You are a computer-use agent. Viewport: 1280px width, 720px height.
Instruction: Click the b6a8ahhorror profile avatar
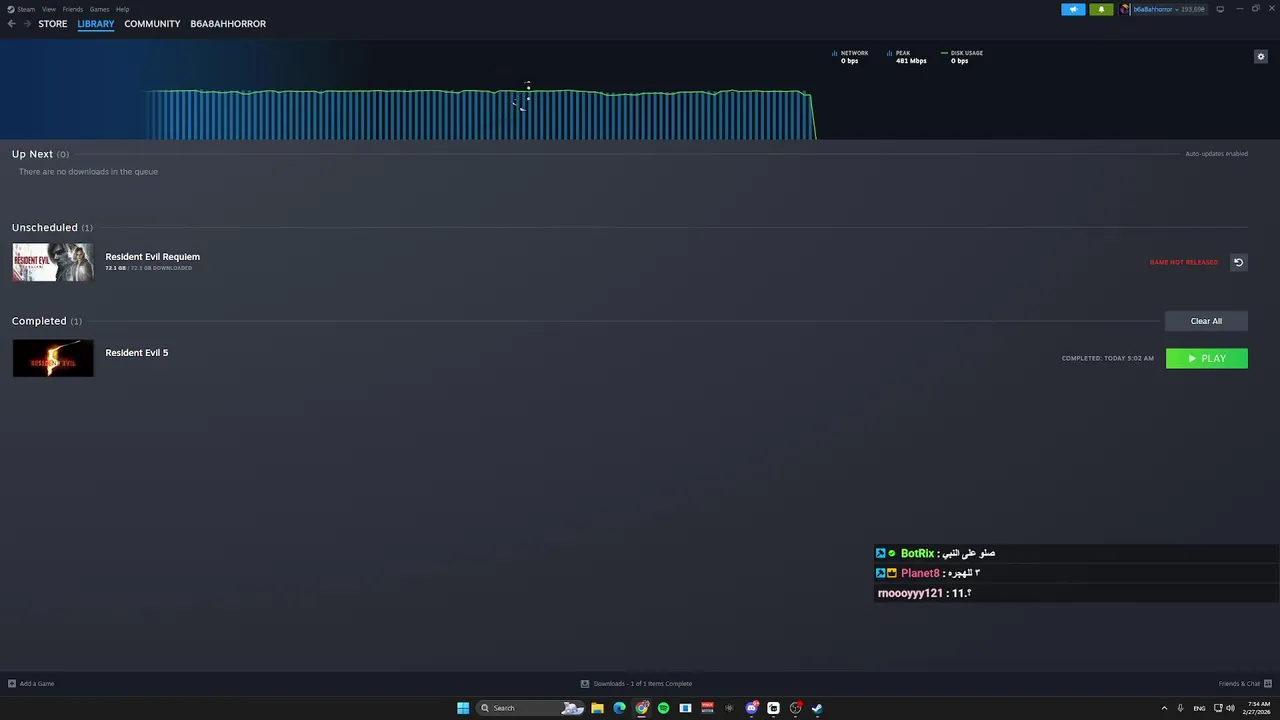[x=1125, y=9]
